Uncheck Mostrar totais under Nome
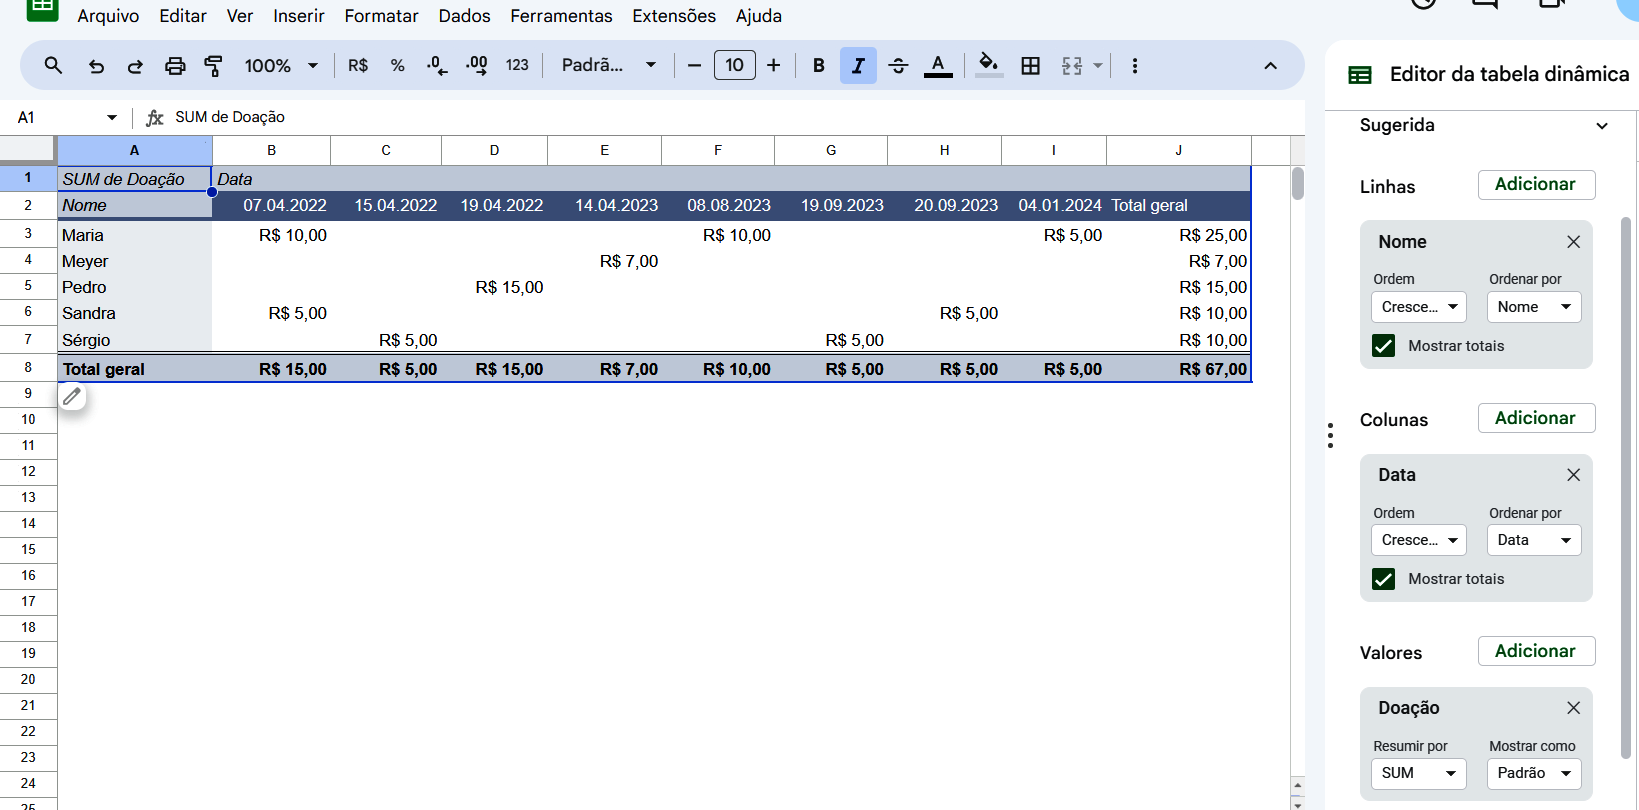 1383,346
